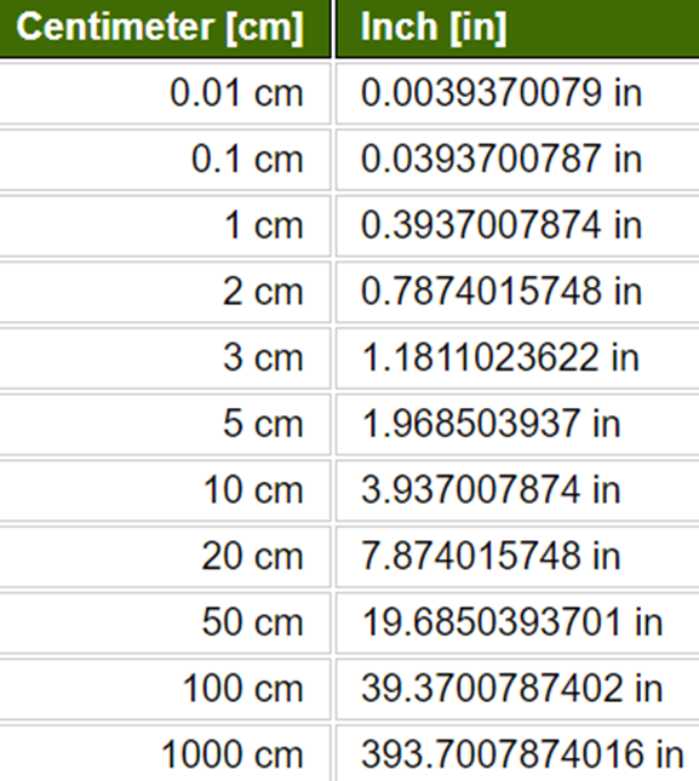The height and width of the screenshot is (781, 699).
Task: Pick the "0.7874015748 in" value
Action: [x=501, y=291]
